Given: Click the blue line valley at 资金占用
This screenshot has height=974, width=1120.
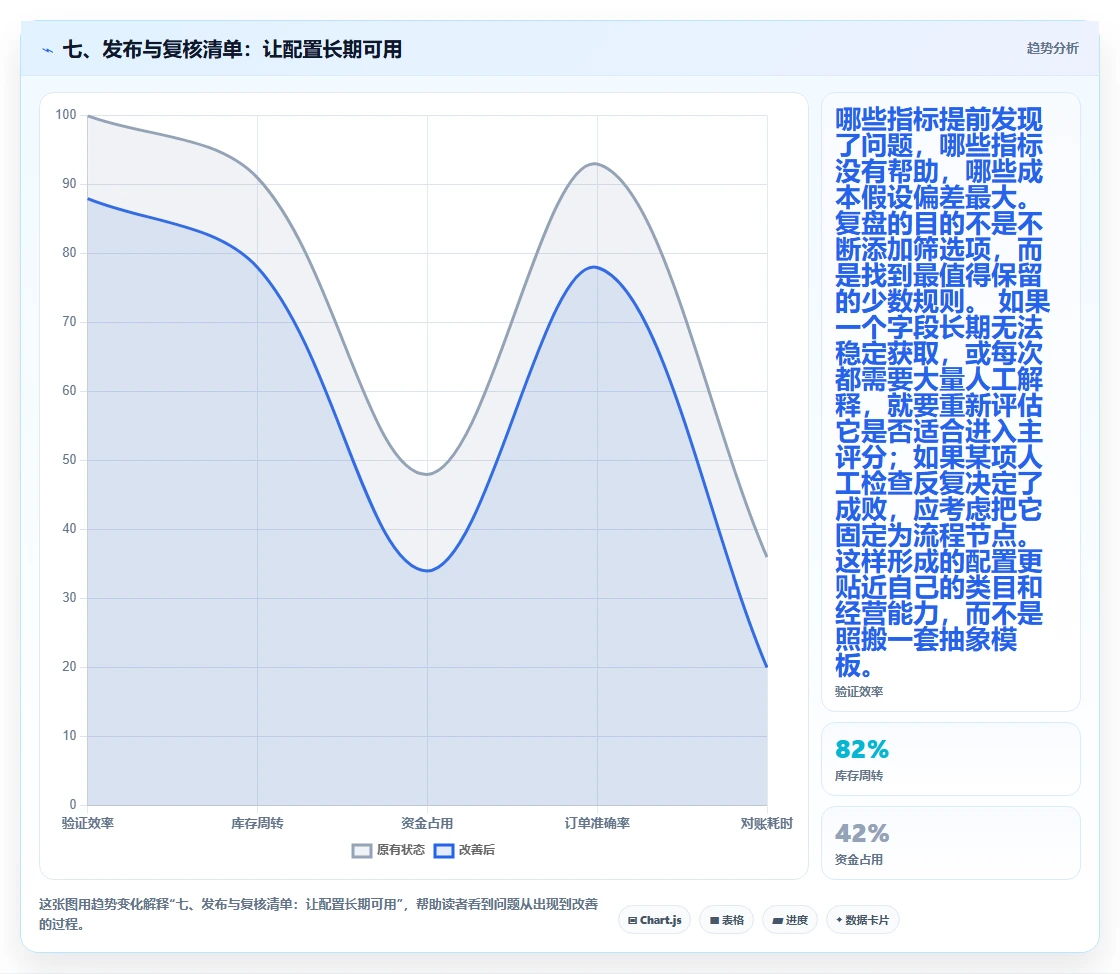Looking at the screenshot, I should pos(427,571).
